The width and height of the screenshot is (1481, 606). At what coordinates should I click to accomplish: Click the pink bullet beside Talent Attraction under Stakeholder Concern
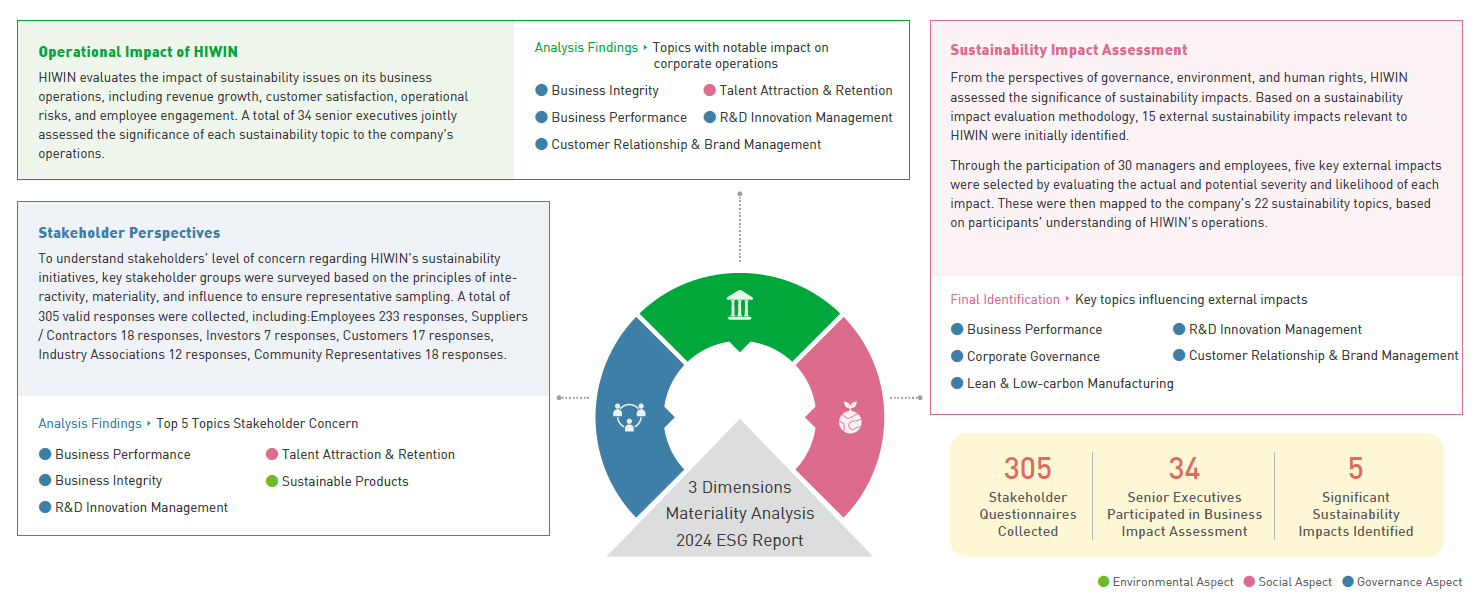[272, 454]
